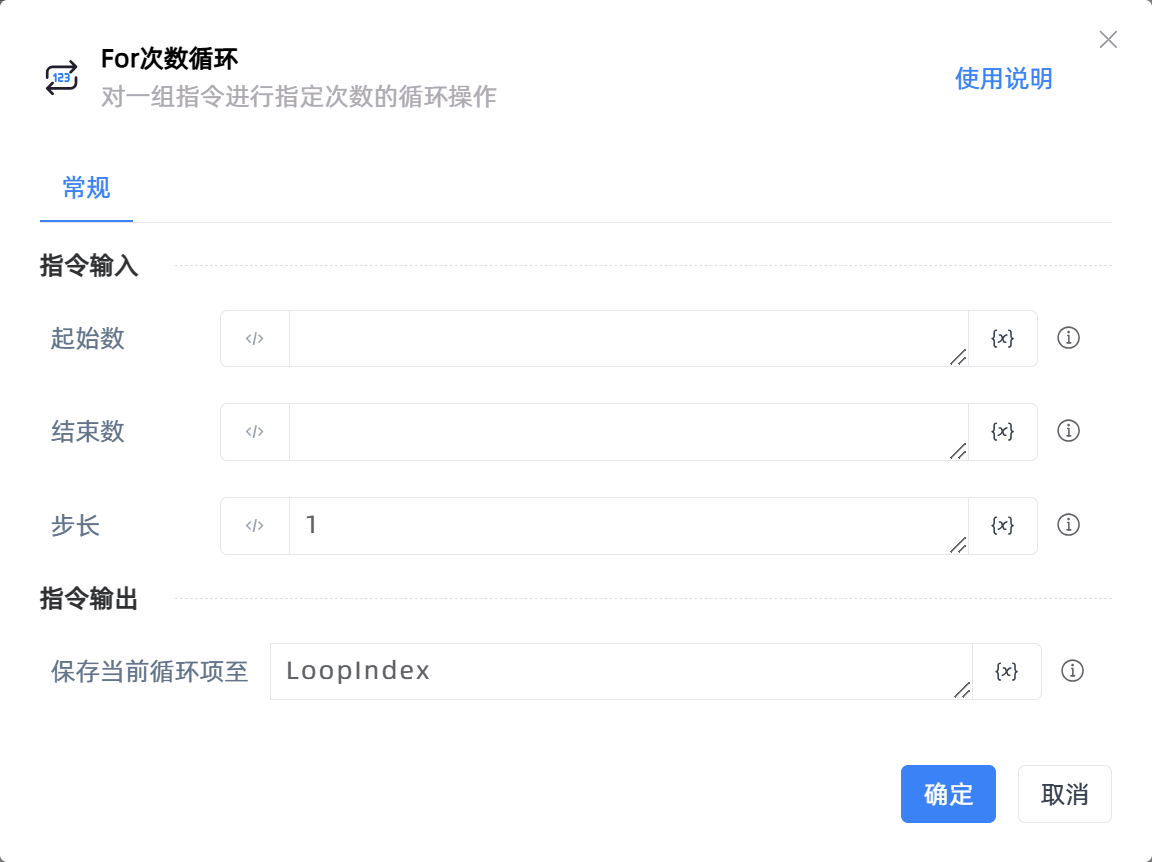Click into the 结束数 input field

(x=620, y=431)
